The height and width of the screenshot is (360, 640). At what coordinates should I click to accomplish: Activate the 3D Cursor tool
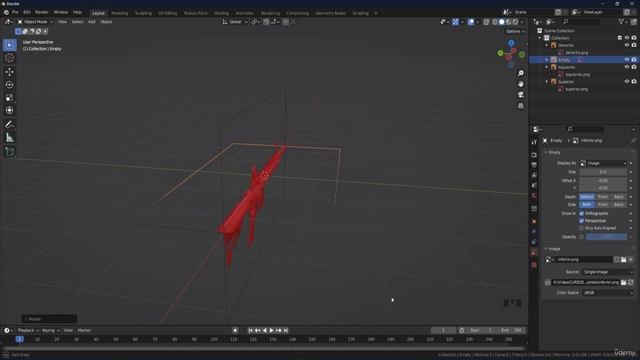[10, 58]
